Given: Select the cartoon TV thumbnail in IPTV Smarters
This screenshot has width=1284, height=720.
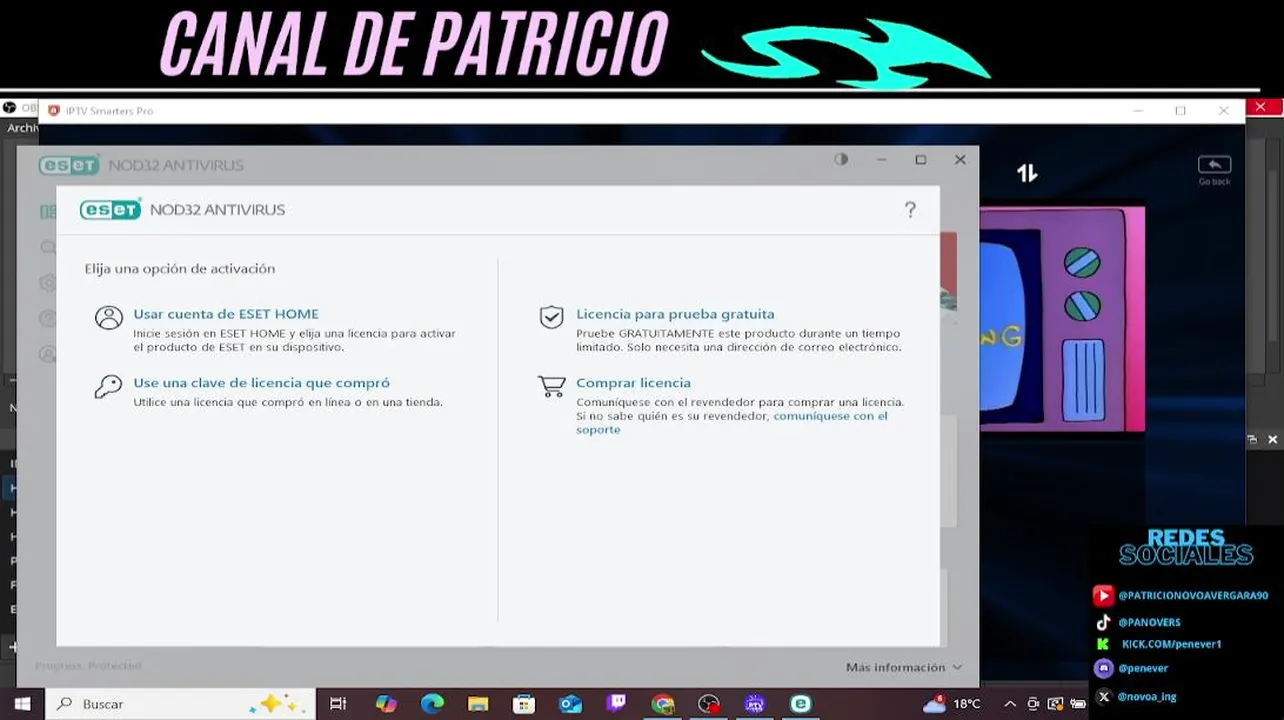Looking at the screenshot, I should click(1062, 319).
